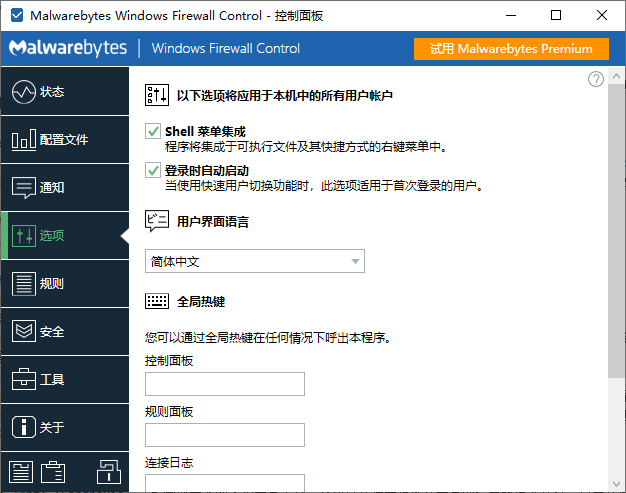This screenshot has width=626, height=493.
Task: Close the Firewall Control window
Action: [602, 16]
